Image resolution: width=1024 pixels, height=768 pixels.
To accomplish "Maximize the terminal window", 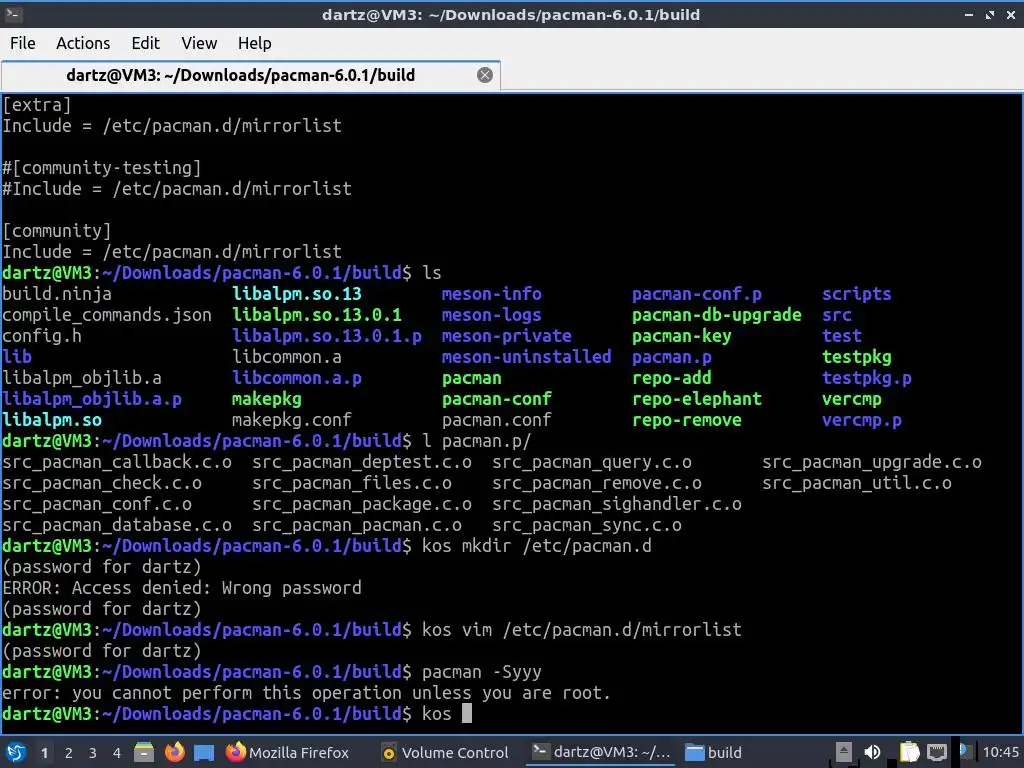I will click(x=990, y=14).
